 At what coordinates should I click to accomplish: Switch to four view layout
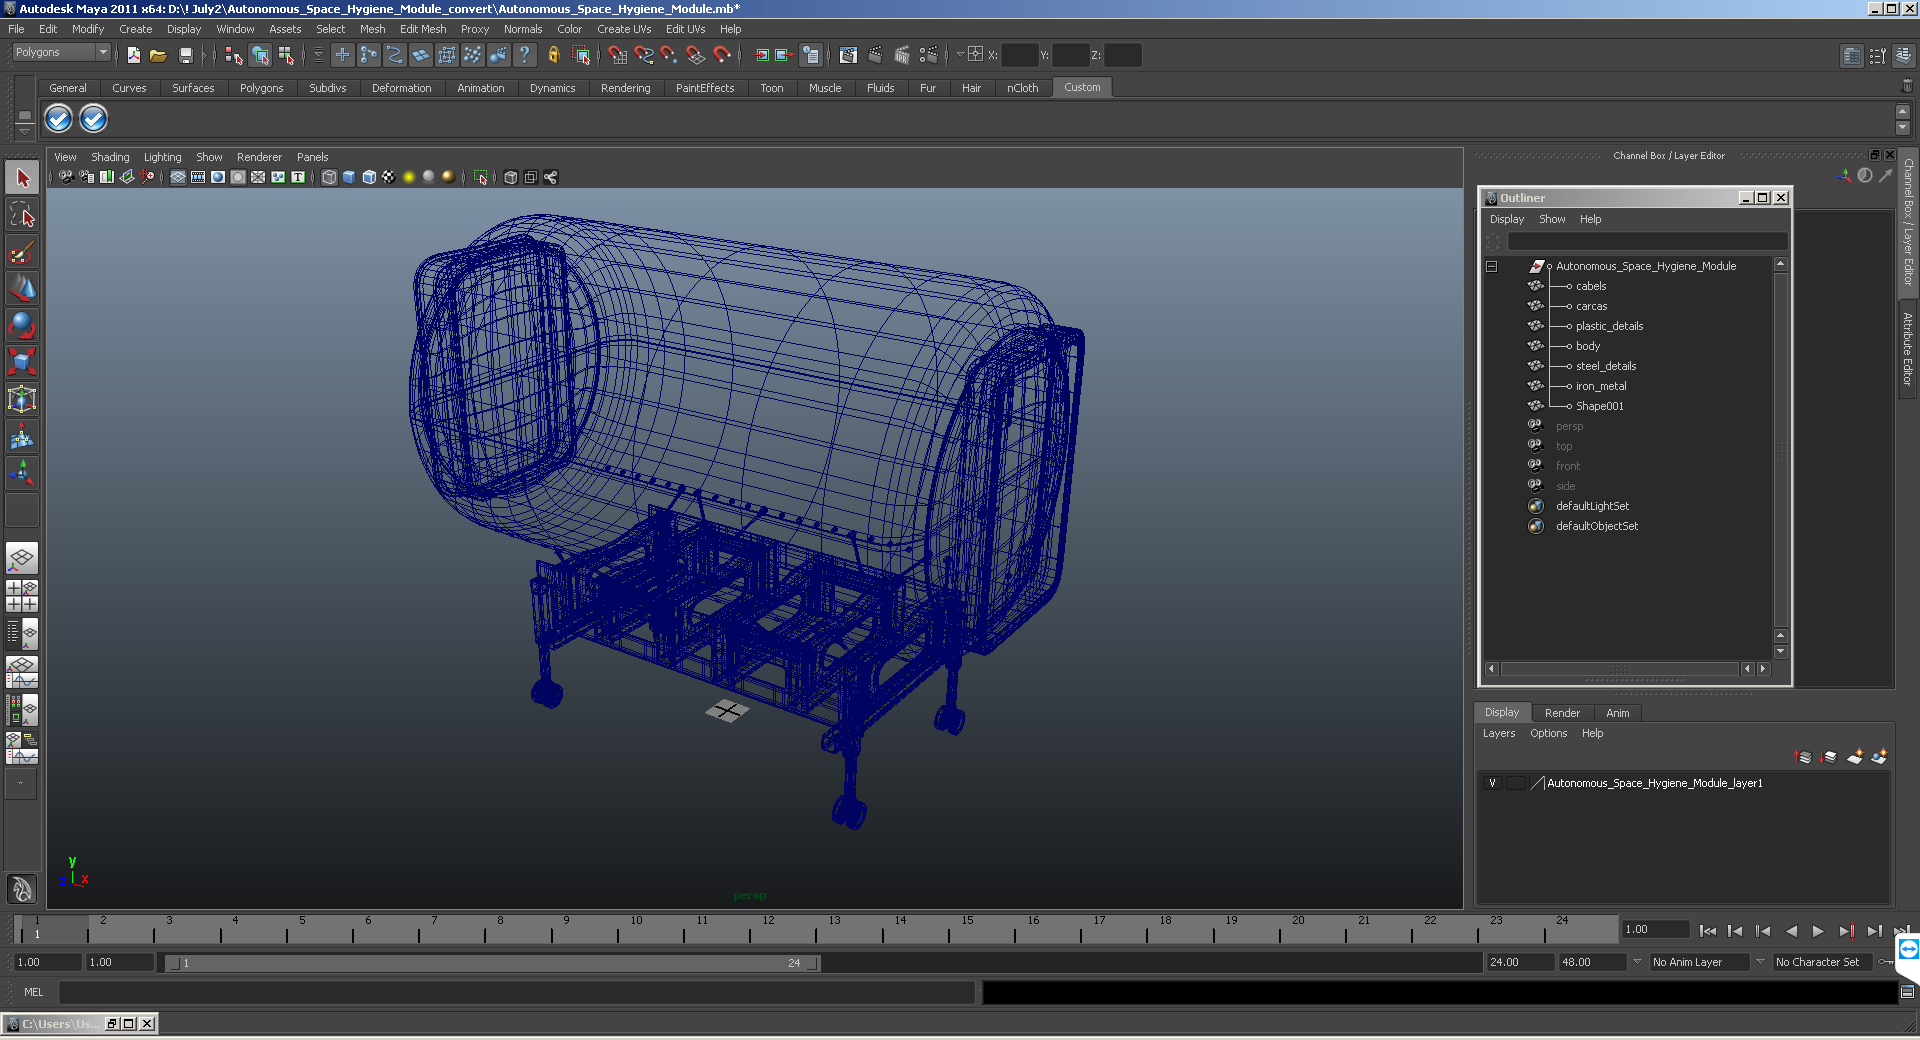click(22, 596)
